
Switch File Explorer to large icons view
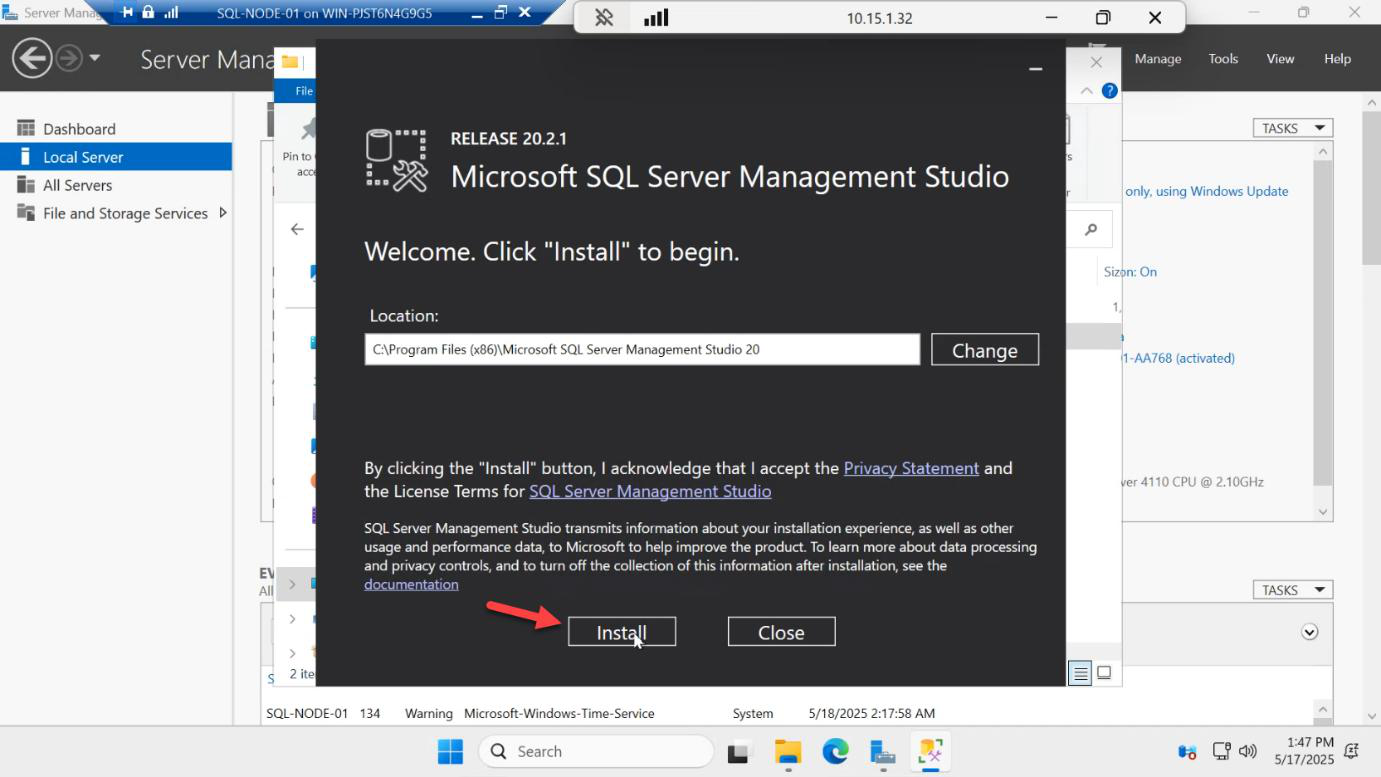[x=1104, y=673]
